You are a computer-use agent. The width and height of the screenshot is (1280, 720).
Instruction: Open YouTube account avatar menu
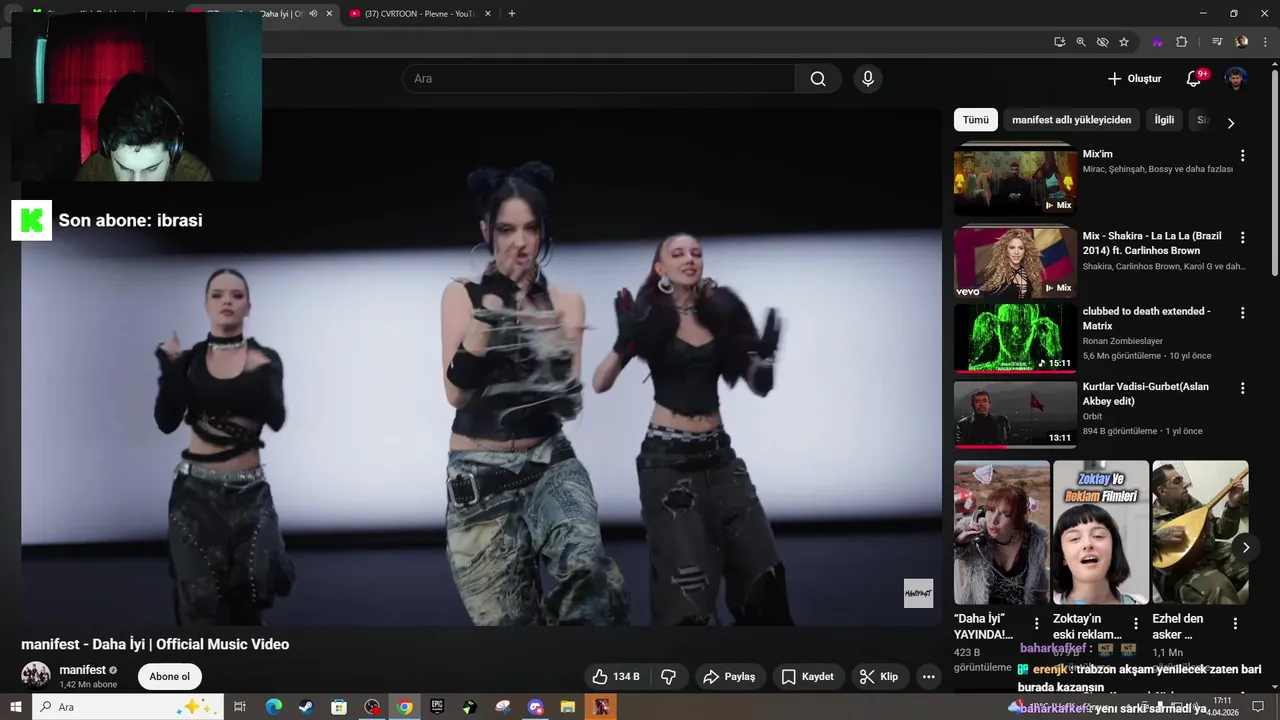(x=1237, y=79)
